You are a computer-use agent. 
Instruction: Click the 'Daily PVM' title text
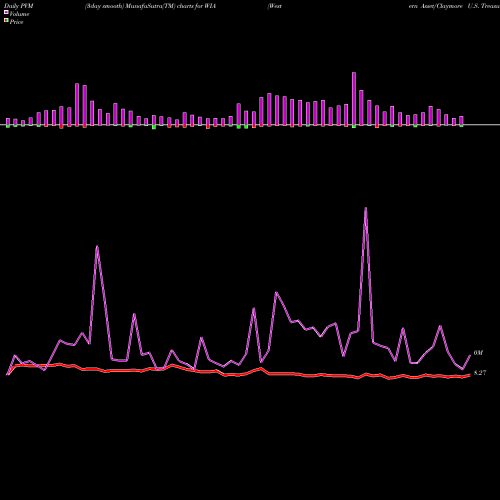coord(19,6)
